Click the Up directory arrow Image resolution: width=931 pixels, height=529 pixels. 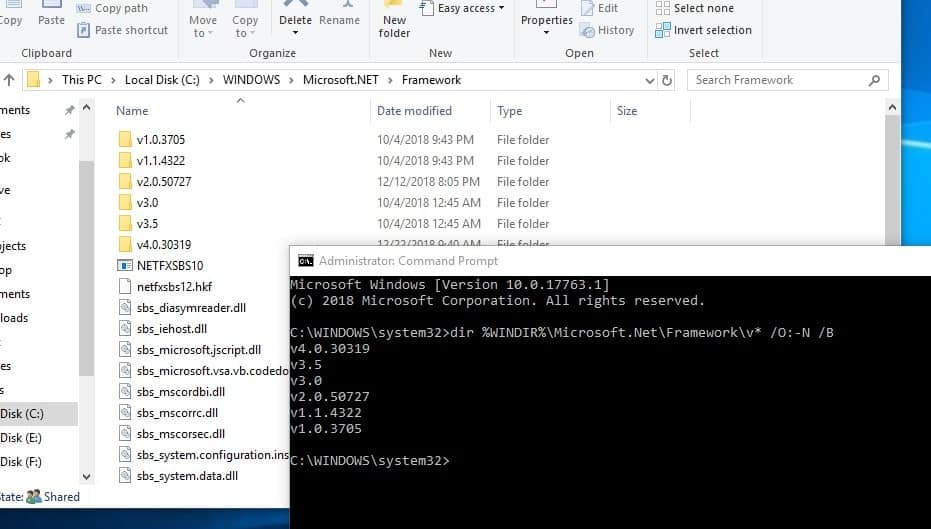pos(9,80)
